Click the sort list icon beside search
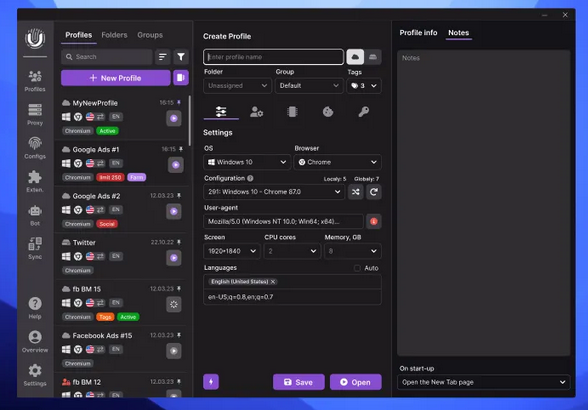Image resolution: width=588 pixels, height=410 pixels. pos(163,57)
